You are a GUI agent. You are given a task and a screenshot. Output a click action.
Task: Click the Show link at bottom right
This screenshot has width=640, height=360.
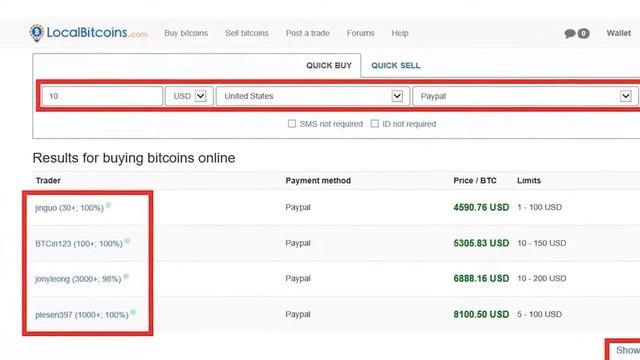click(x=628, y=350)
